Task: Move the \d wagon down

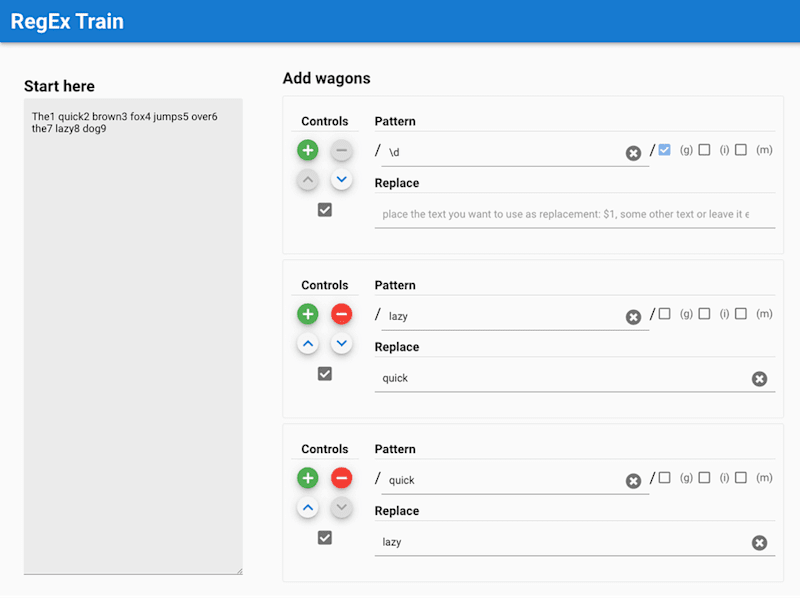Action: pos(341,180)
